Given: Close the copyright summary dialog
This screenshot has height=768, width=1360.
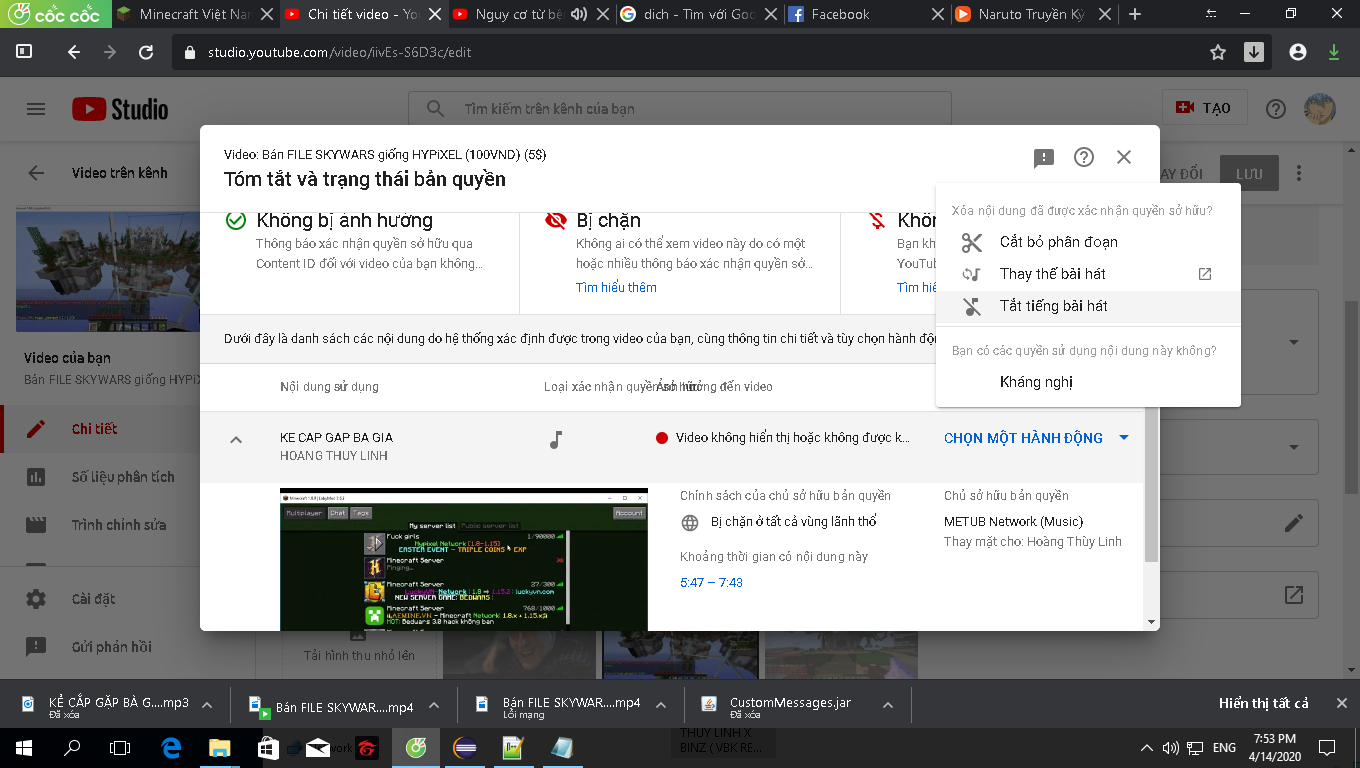Looking at the screenshot, I should click(1124, 157).
